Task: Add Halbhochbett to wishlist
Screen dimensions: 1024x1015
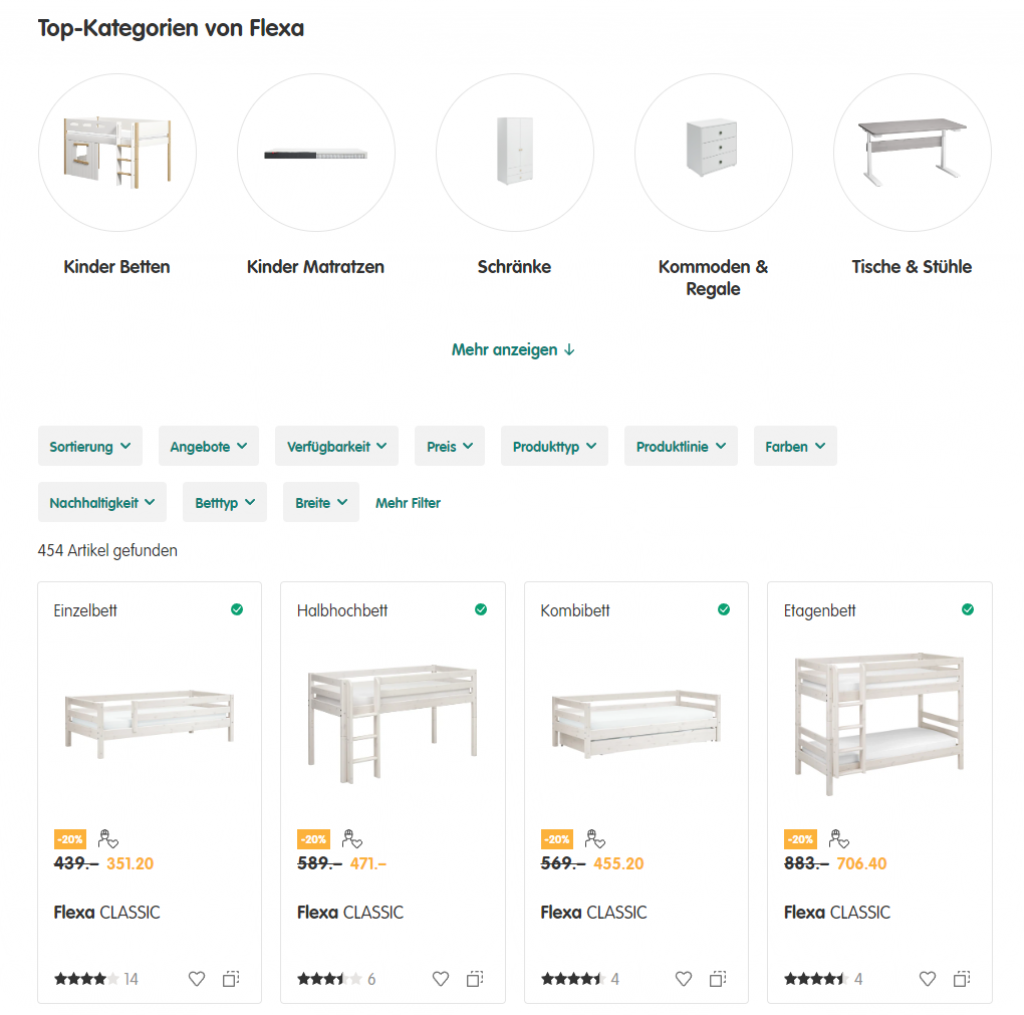Action: (441, 979)
